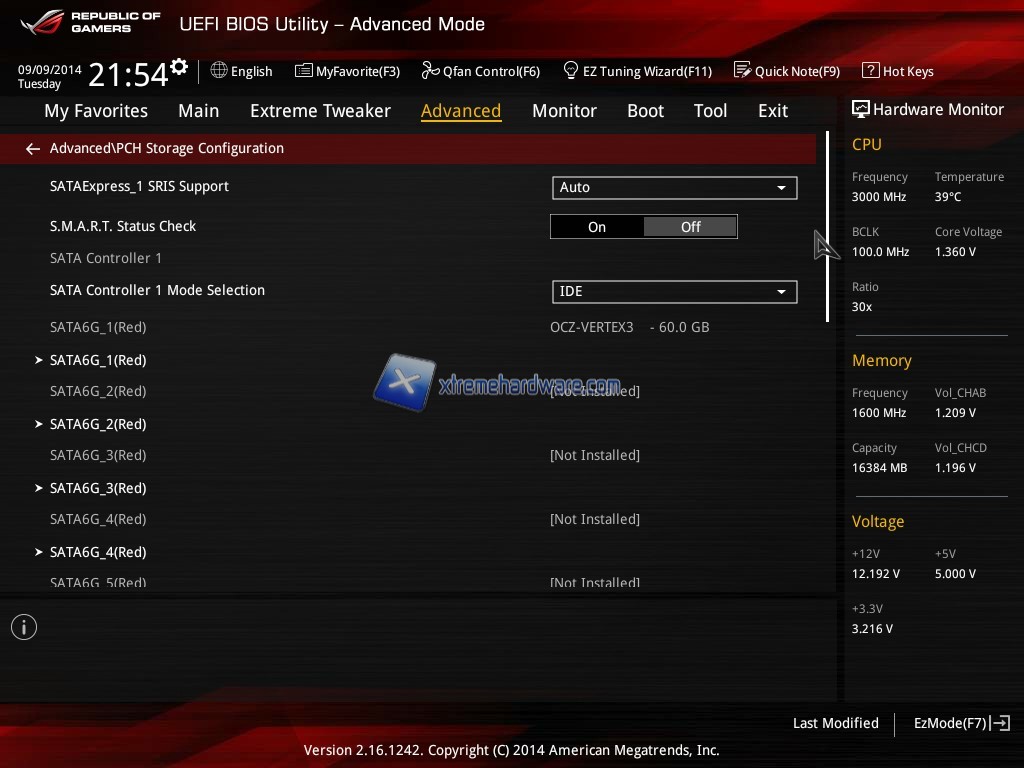Click the info icon at bottom left

click(x=24, y=627)
